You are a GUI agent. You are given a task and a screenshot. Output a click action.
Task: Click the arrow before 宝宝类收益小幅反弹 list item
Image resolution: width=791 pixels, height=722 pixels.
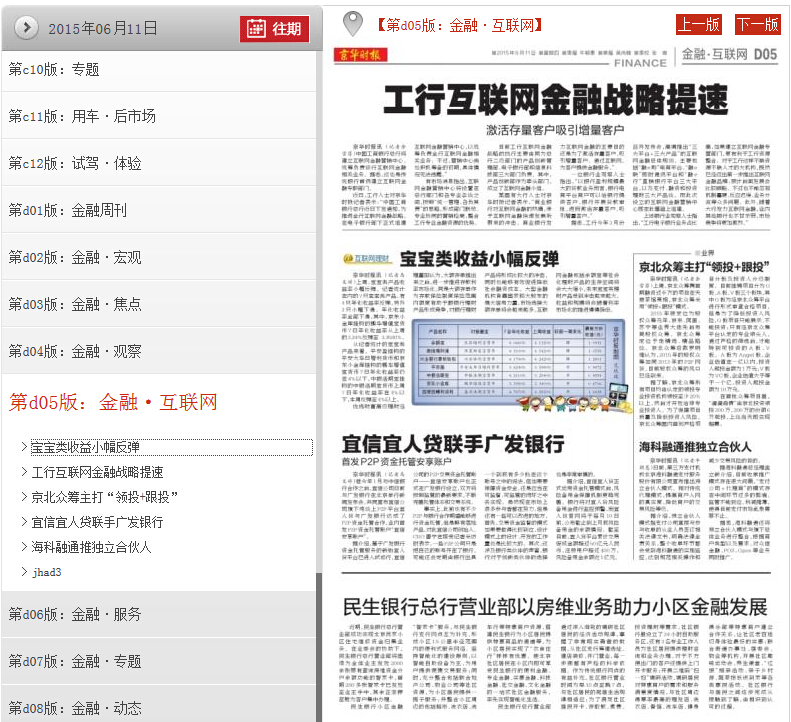point(24,447)
